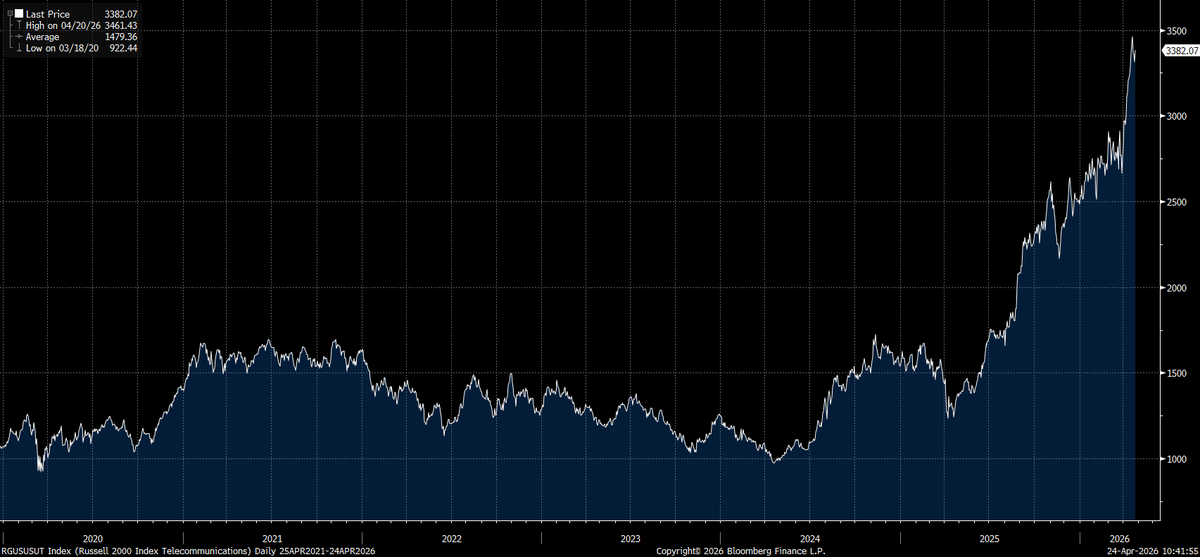Click the white Last Price color swatch

point(18,15)
